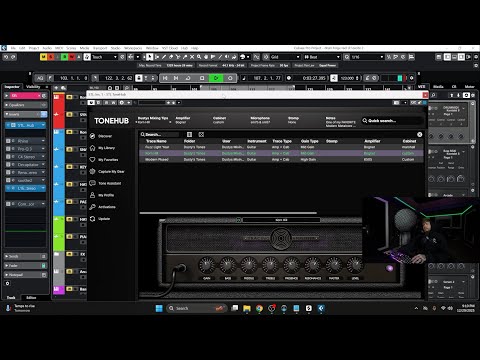
Task: Open the Project menu
Action: pyautogui.click(x=34, y=48)
